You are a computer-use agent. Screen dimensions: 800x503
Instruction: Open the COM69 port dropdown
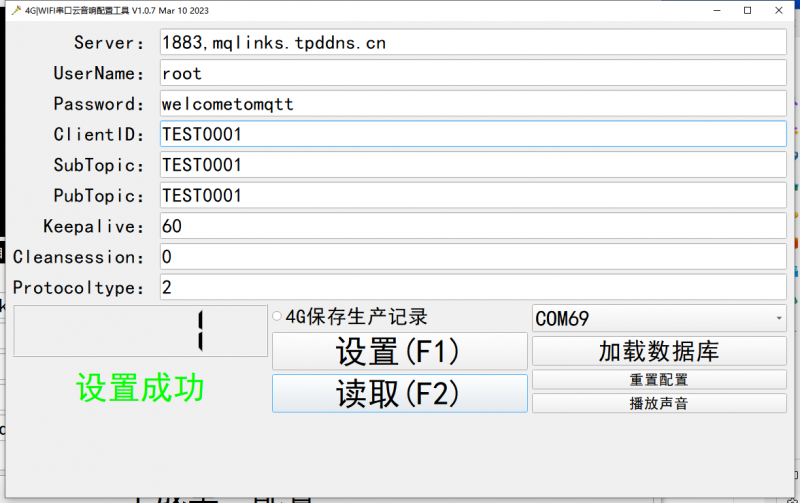[x=659, y=319]
